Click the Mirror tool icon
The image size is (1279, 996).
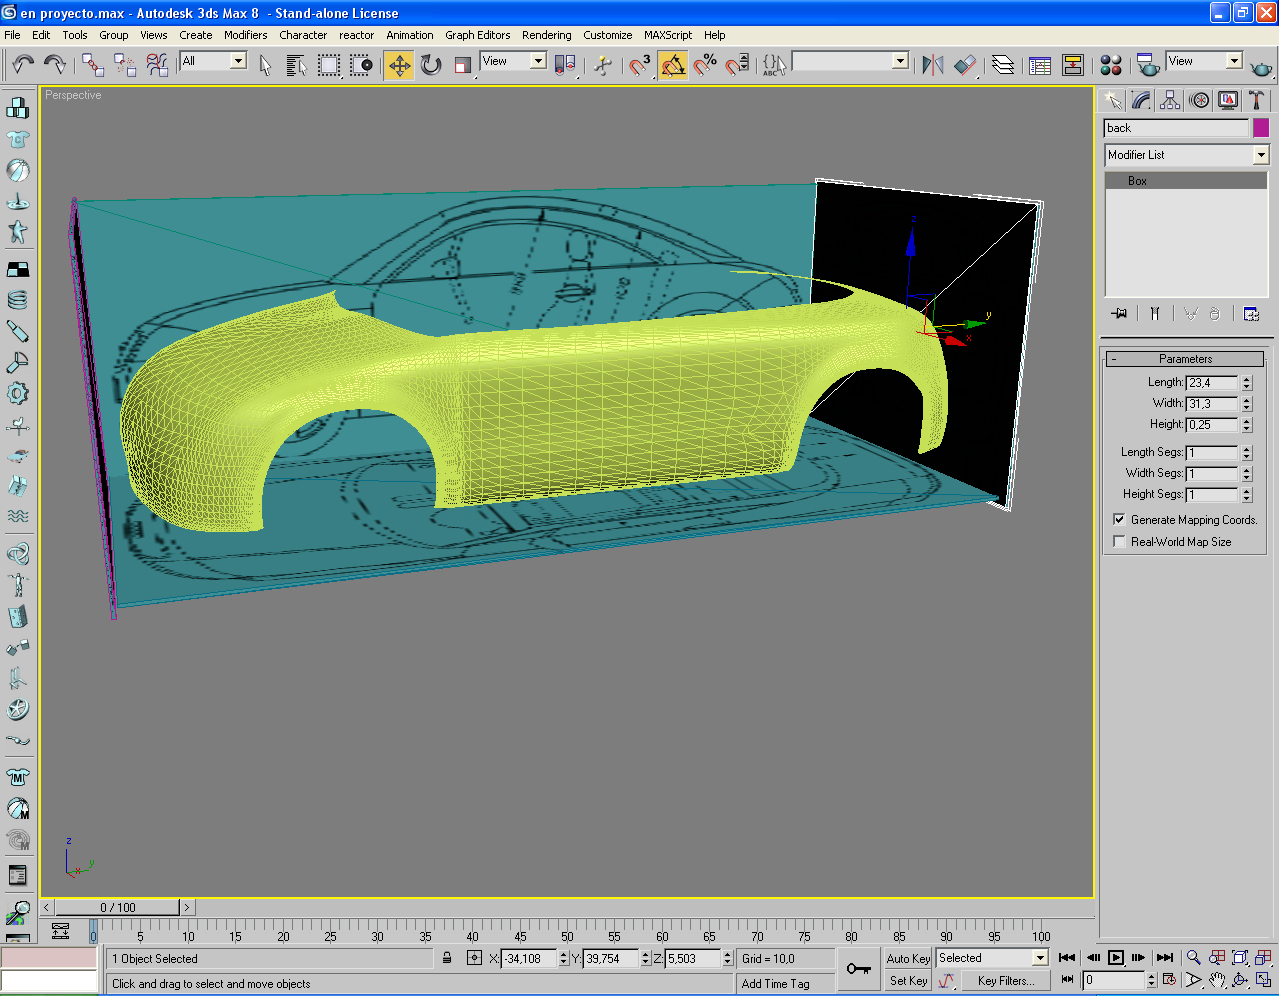(933, 65)
